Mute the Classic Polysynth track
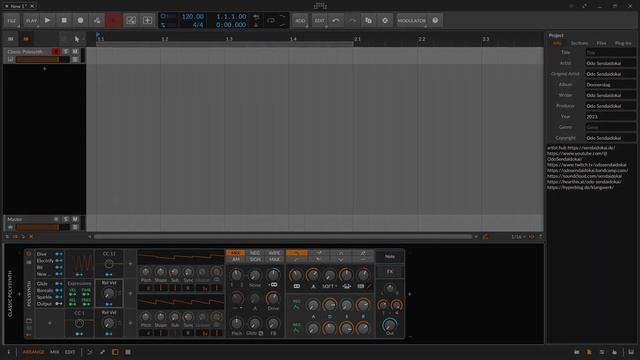The image size is (640, 360). [75, 51]
